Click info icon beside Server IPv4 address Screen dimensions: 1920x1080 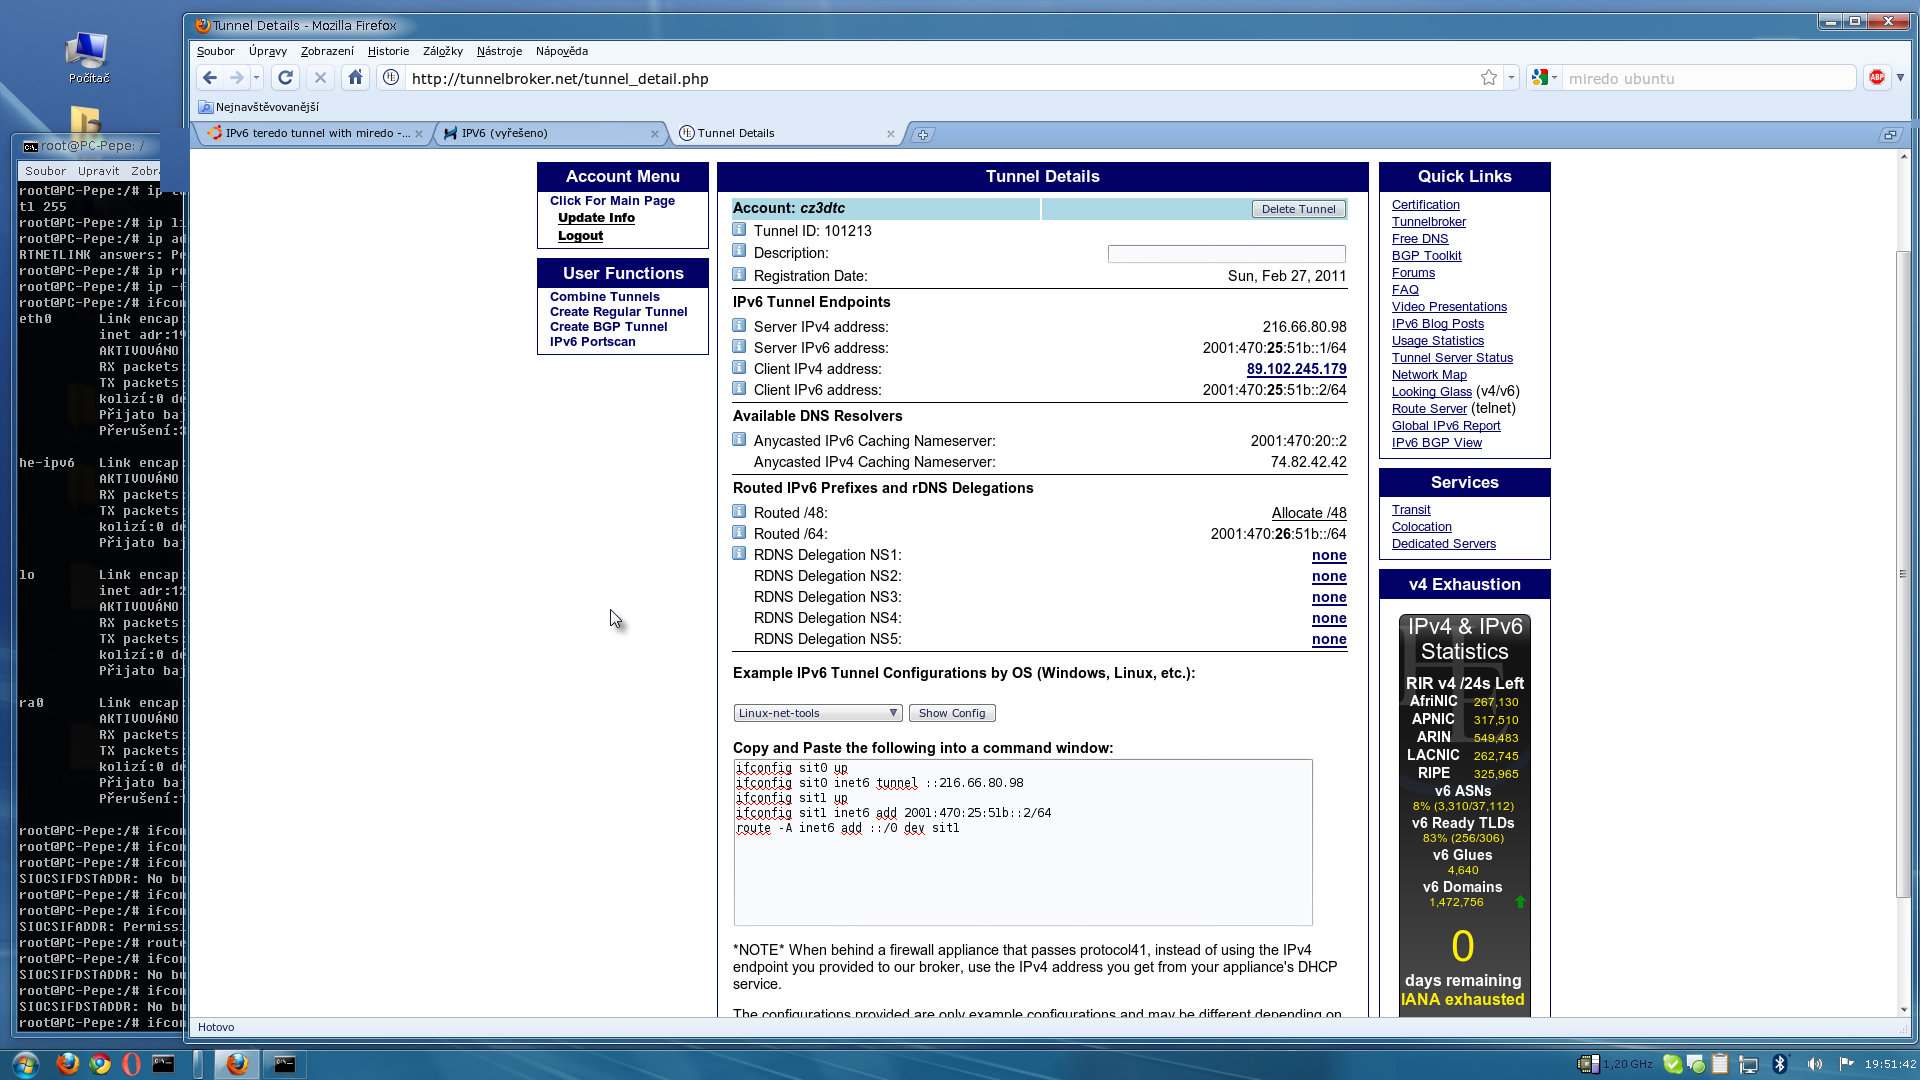click(739, 325)
